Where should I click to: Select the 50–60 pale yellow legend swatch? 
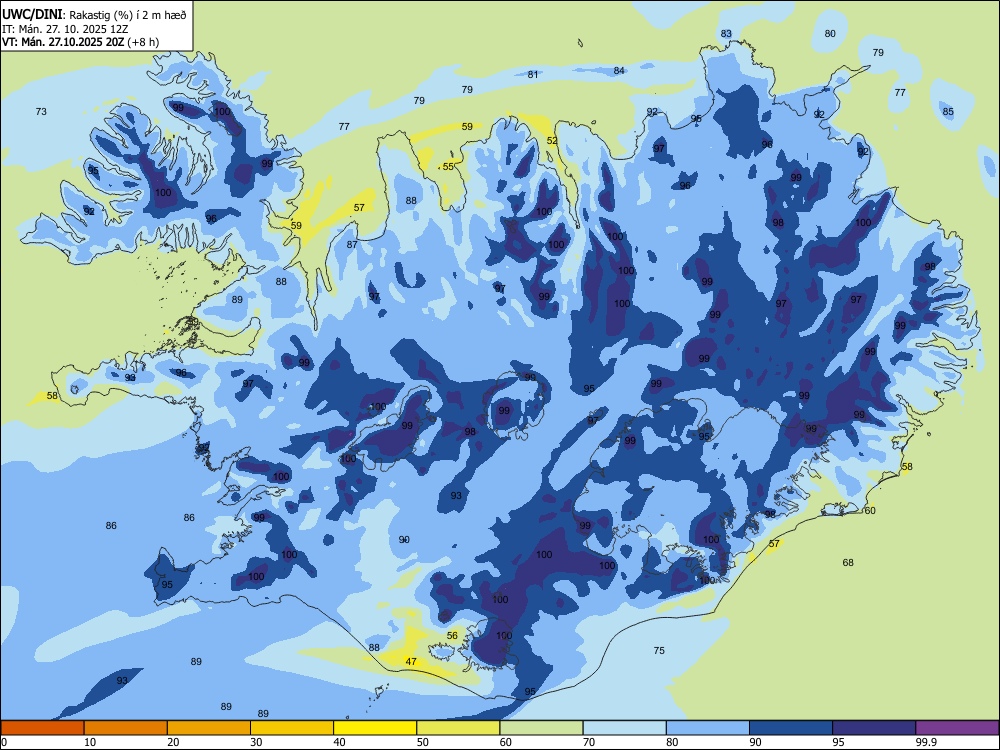point(459,728)
